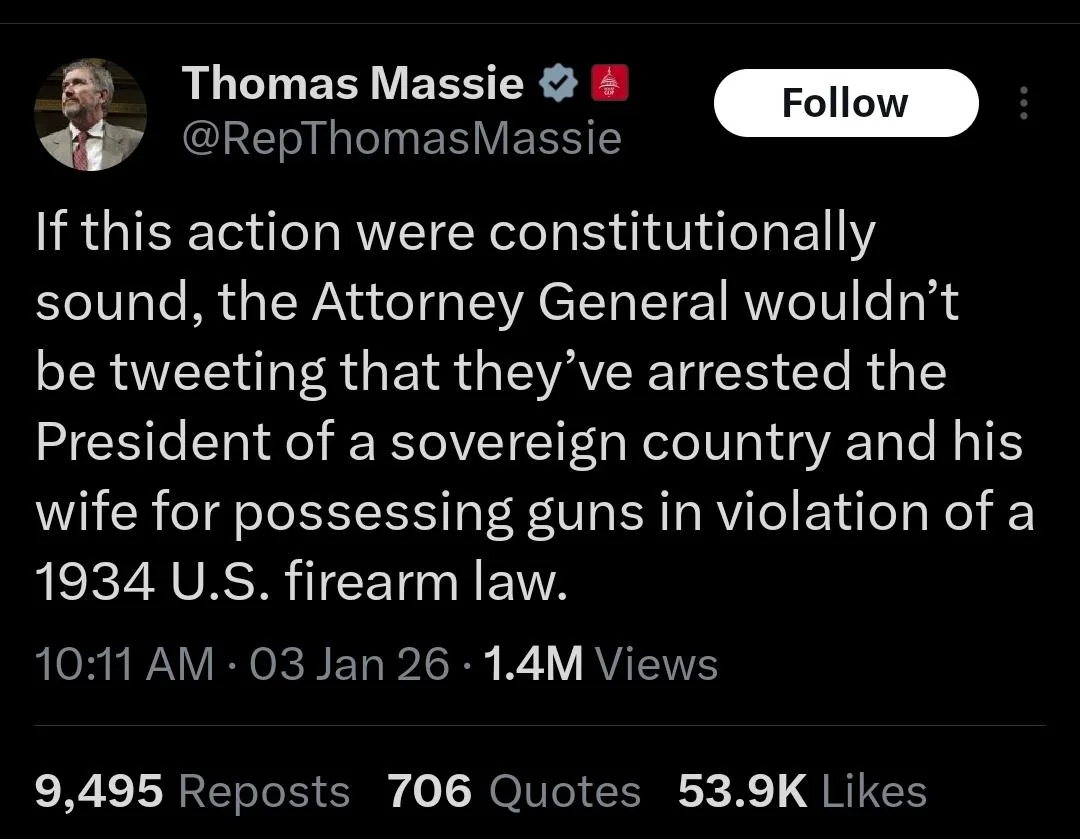Click the 03 Jan 26 date
The image size is (1080, 839).
[350, 664]
